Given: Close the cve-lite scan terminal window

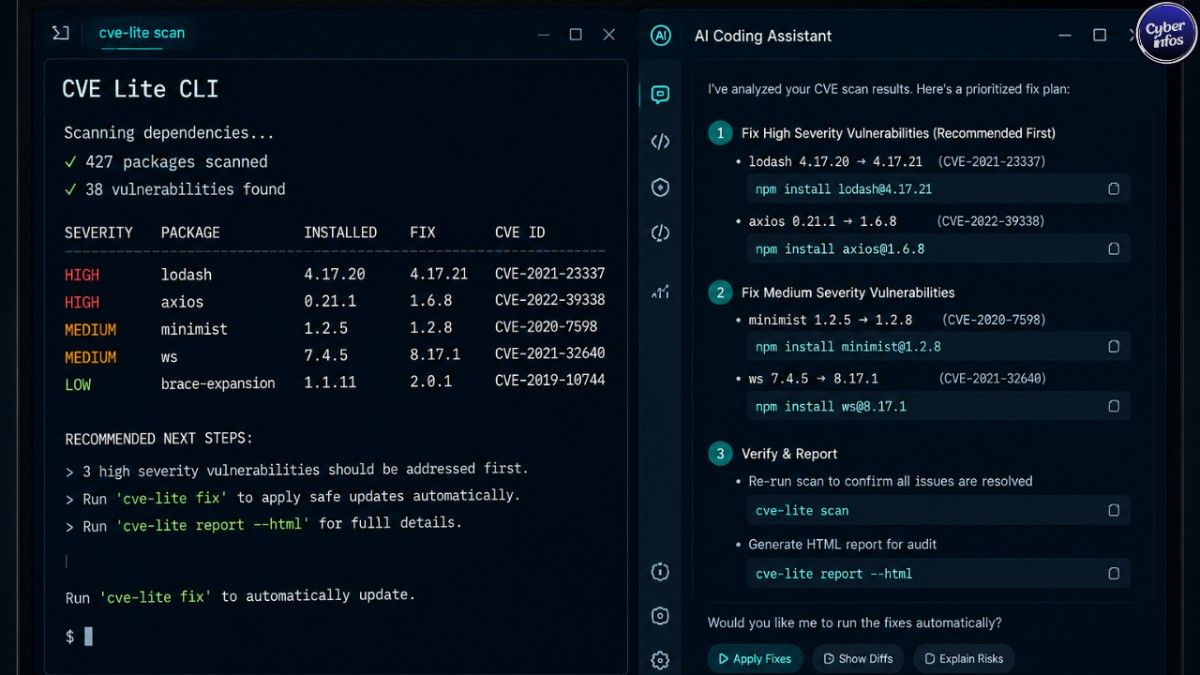Looking at the screenshot, I should click(x=609, y=34).
